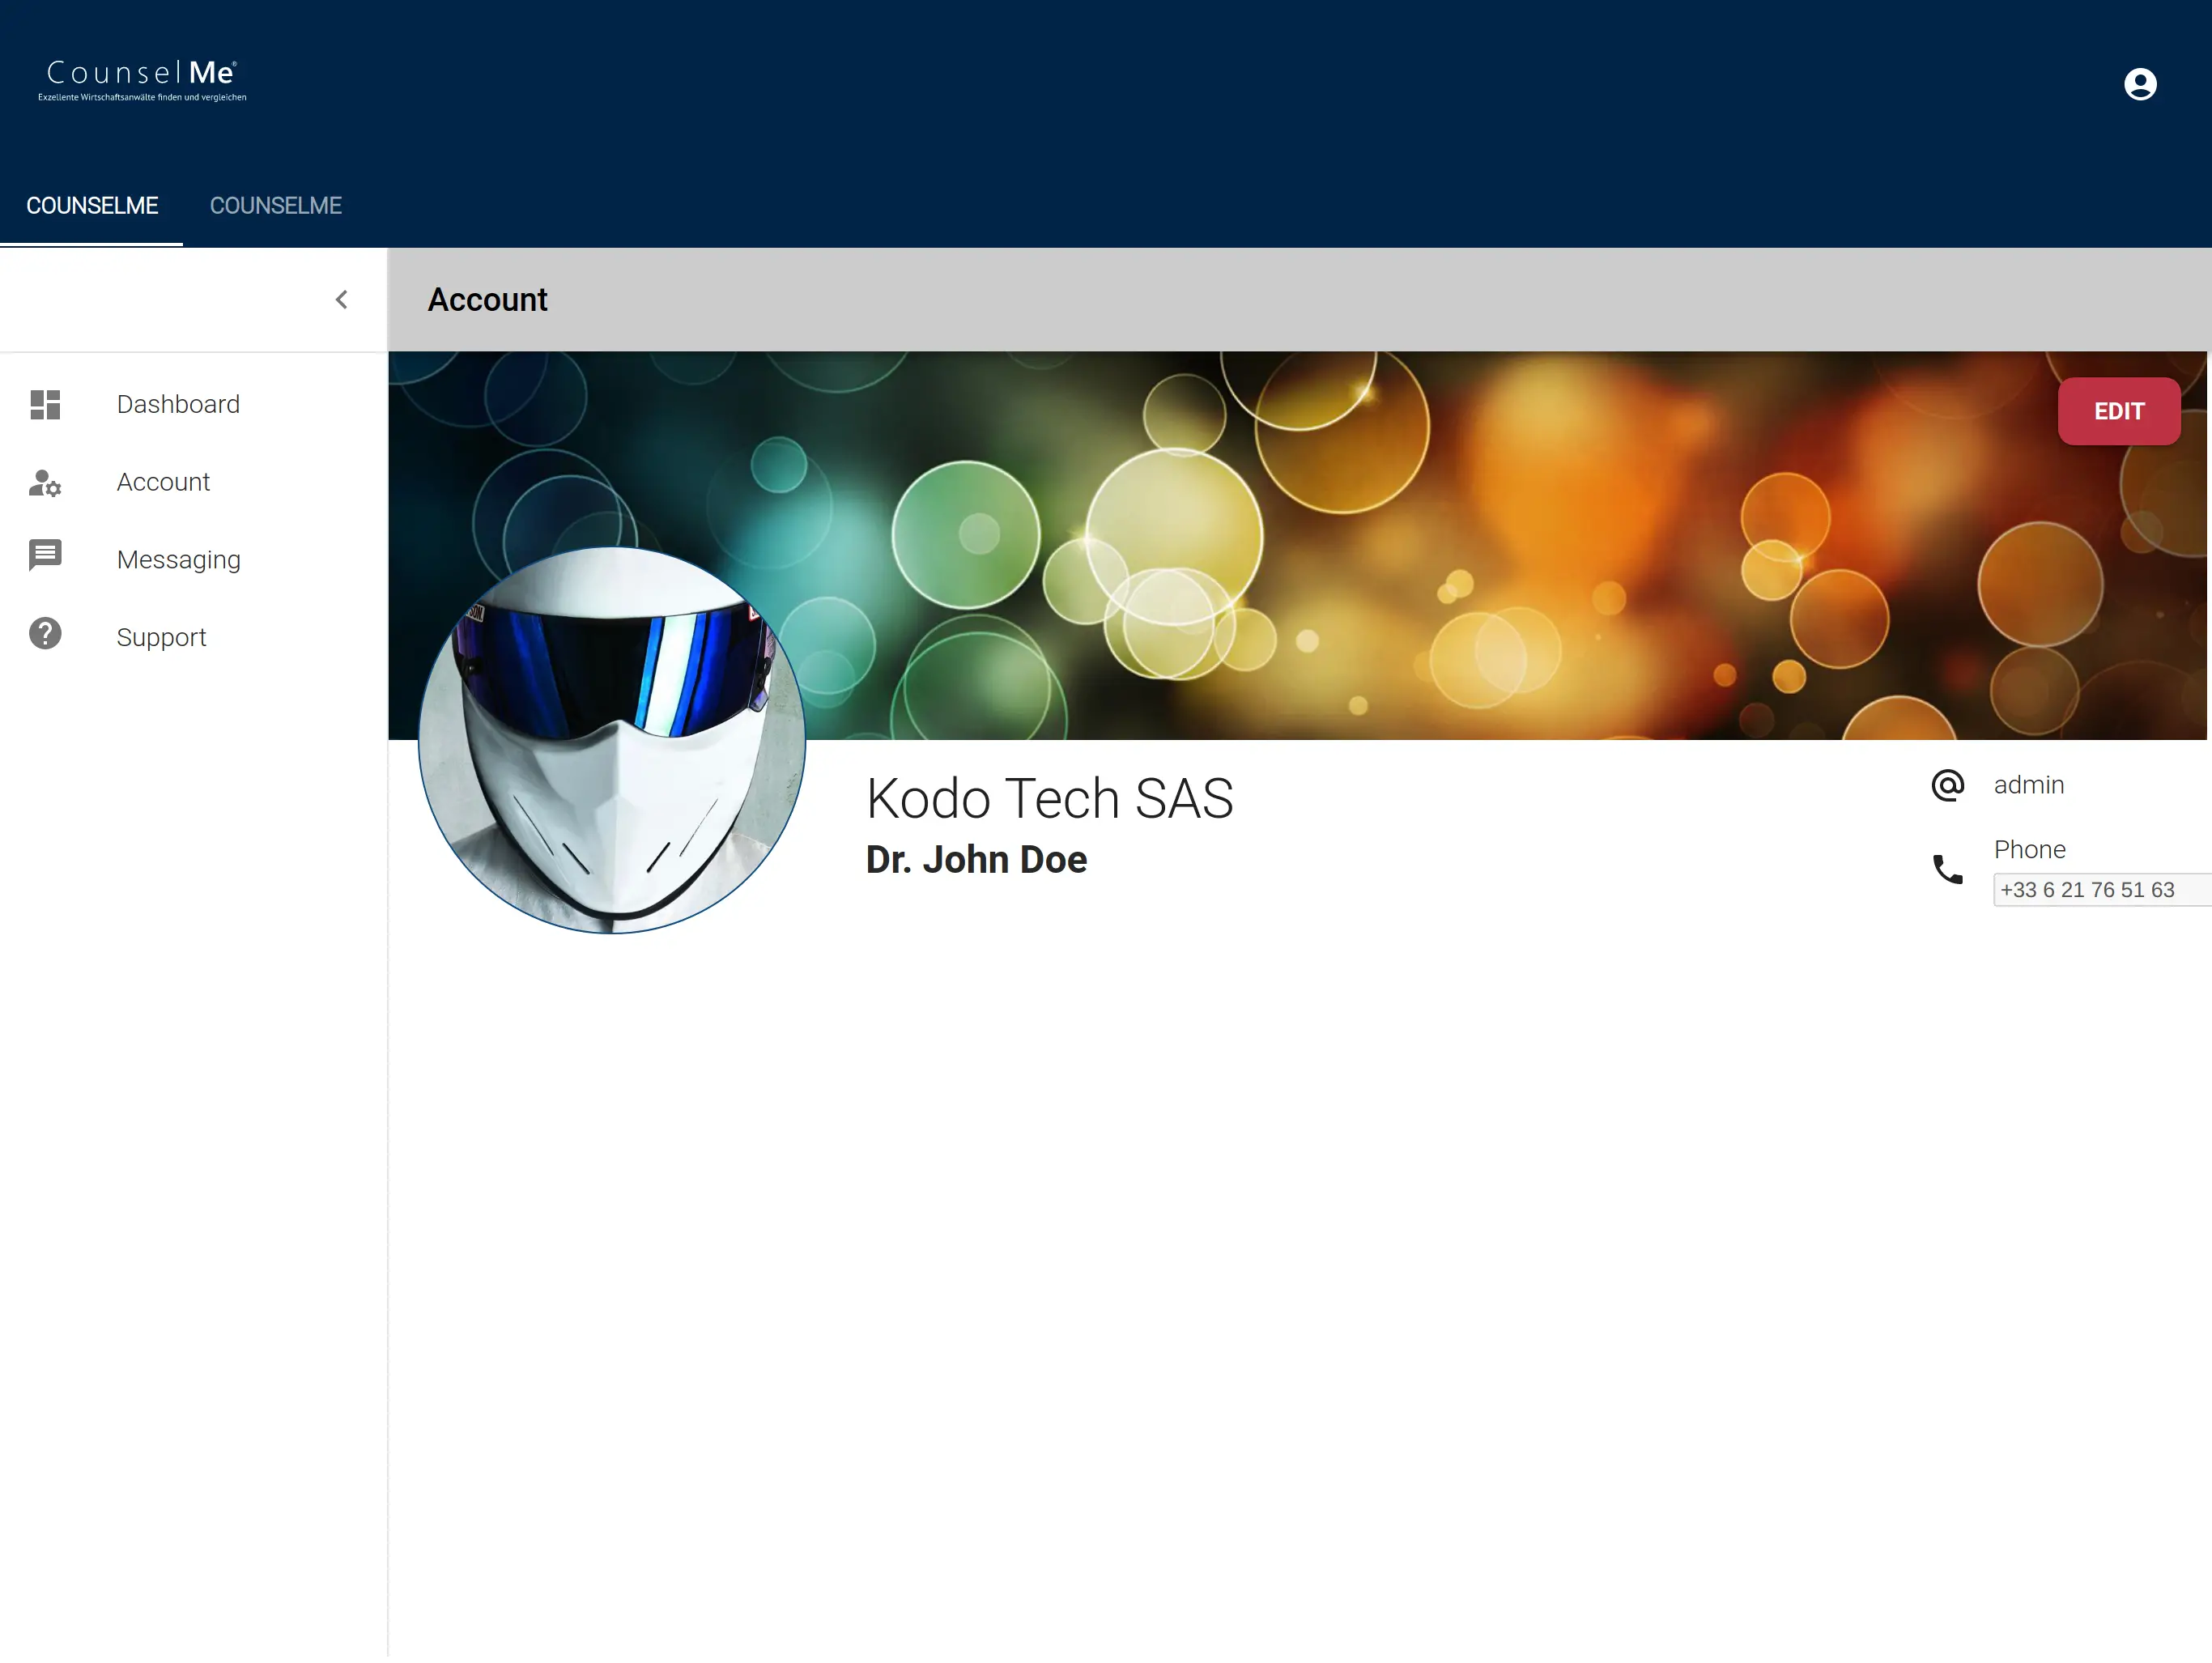Click the 'Phone' field label
2212x1663 pixels.
pyautogui.click(x=2030, y=850)
